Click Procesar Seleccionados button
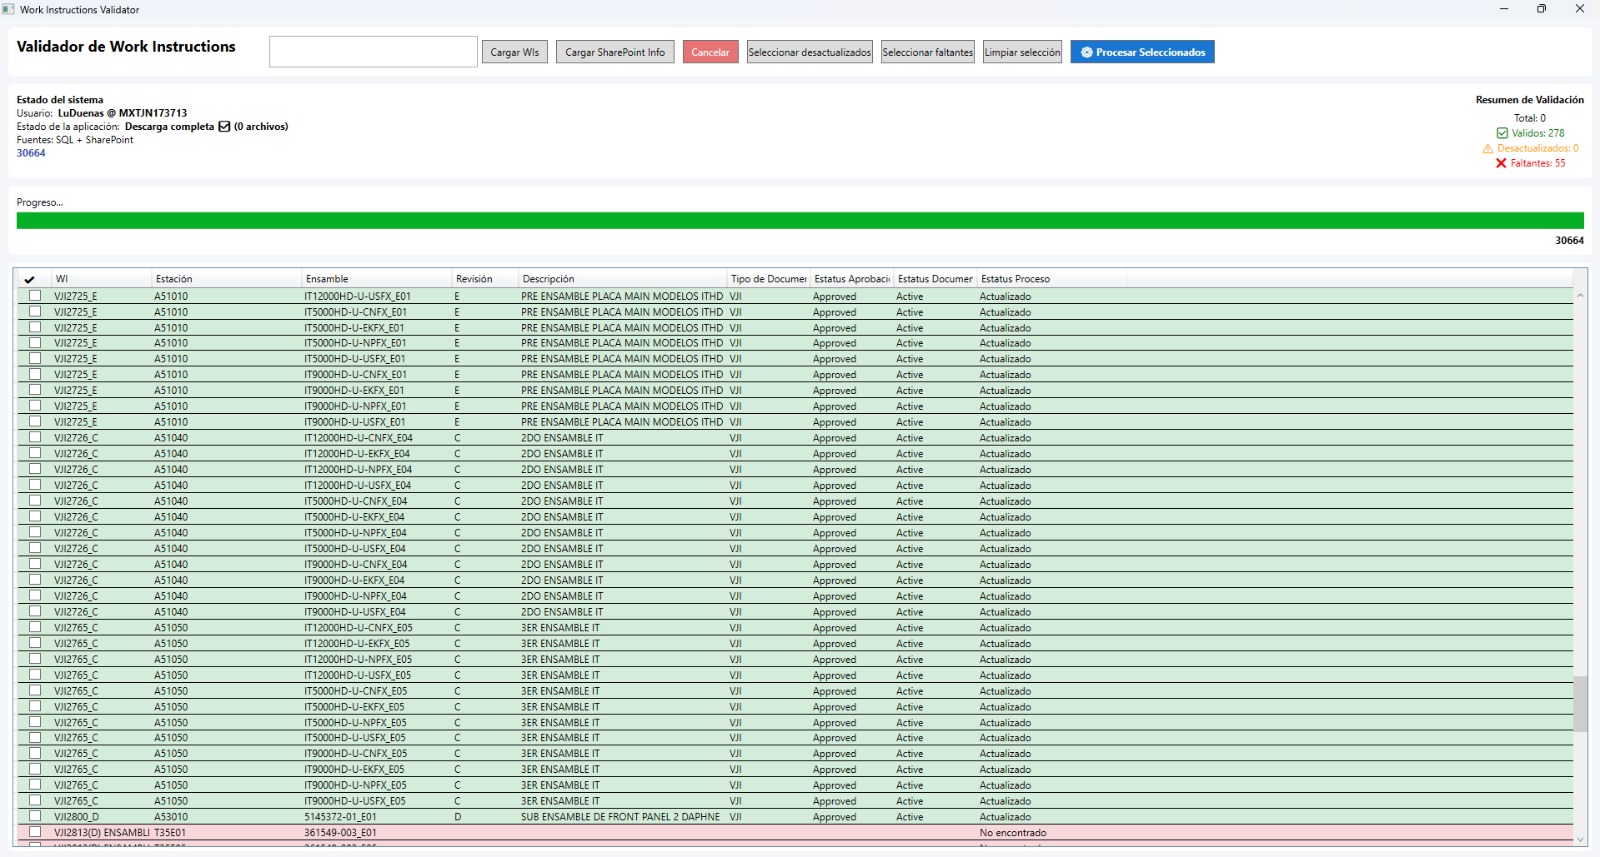 tap(1142, 52)
